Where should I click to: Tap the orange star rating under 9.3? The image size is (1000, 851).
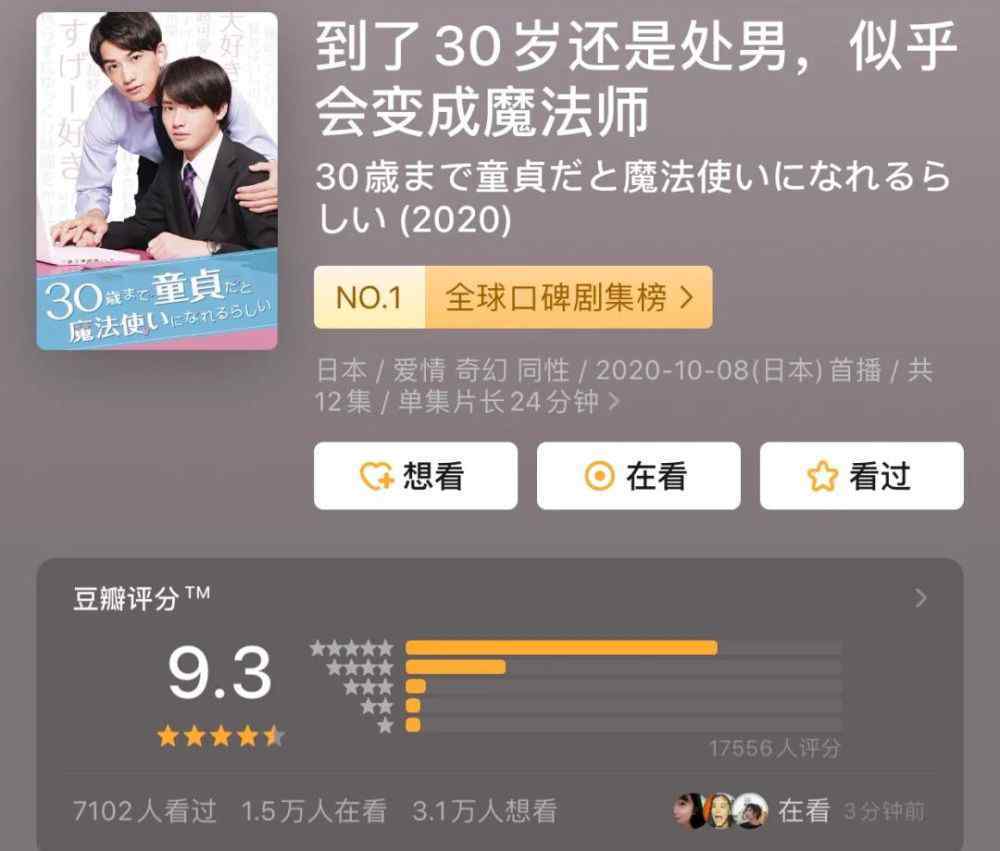(221, 736)
